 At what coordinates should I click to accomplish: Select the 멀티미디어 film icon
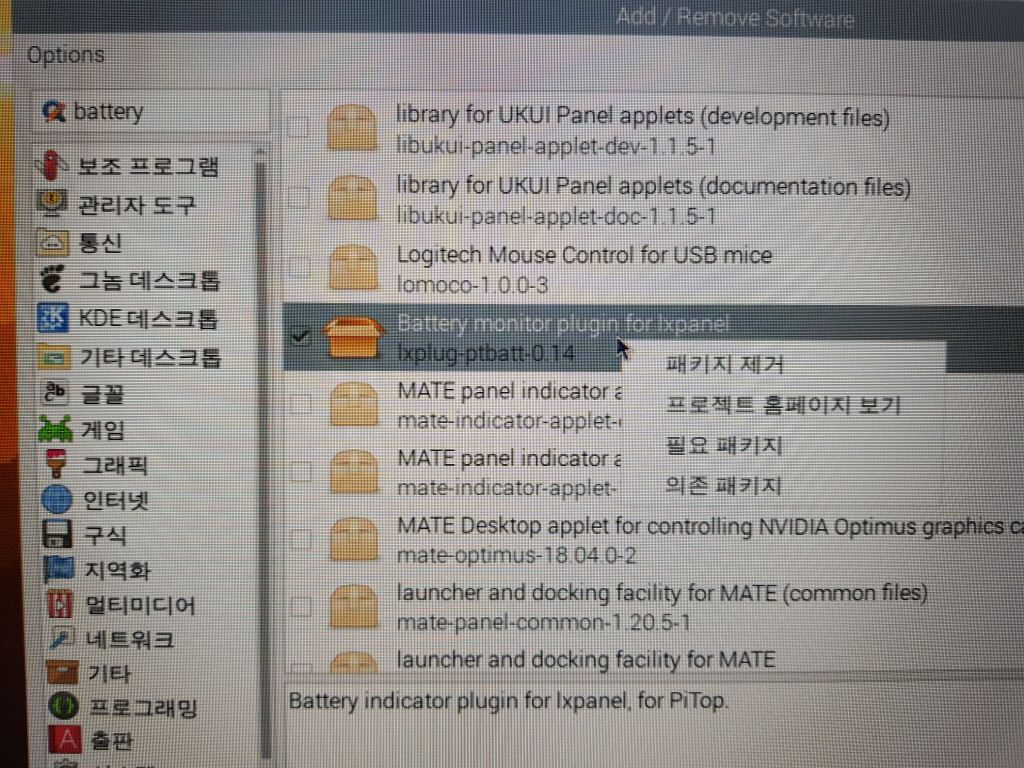[x=60, y=604]
